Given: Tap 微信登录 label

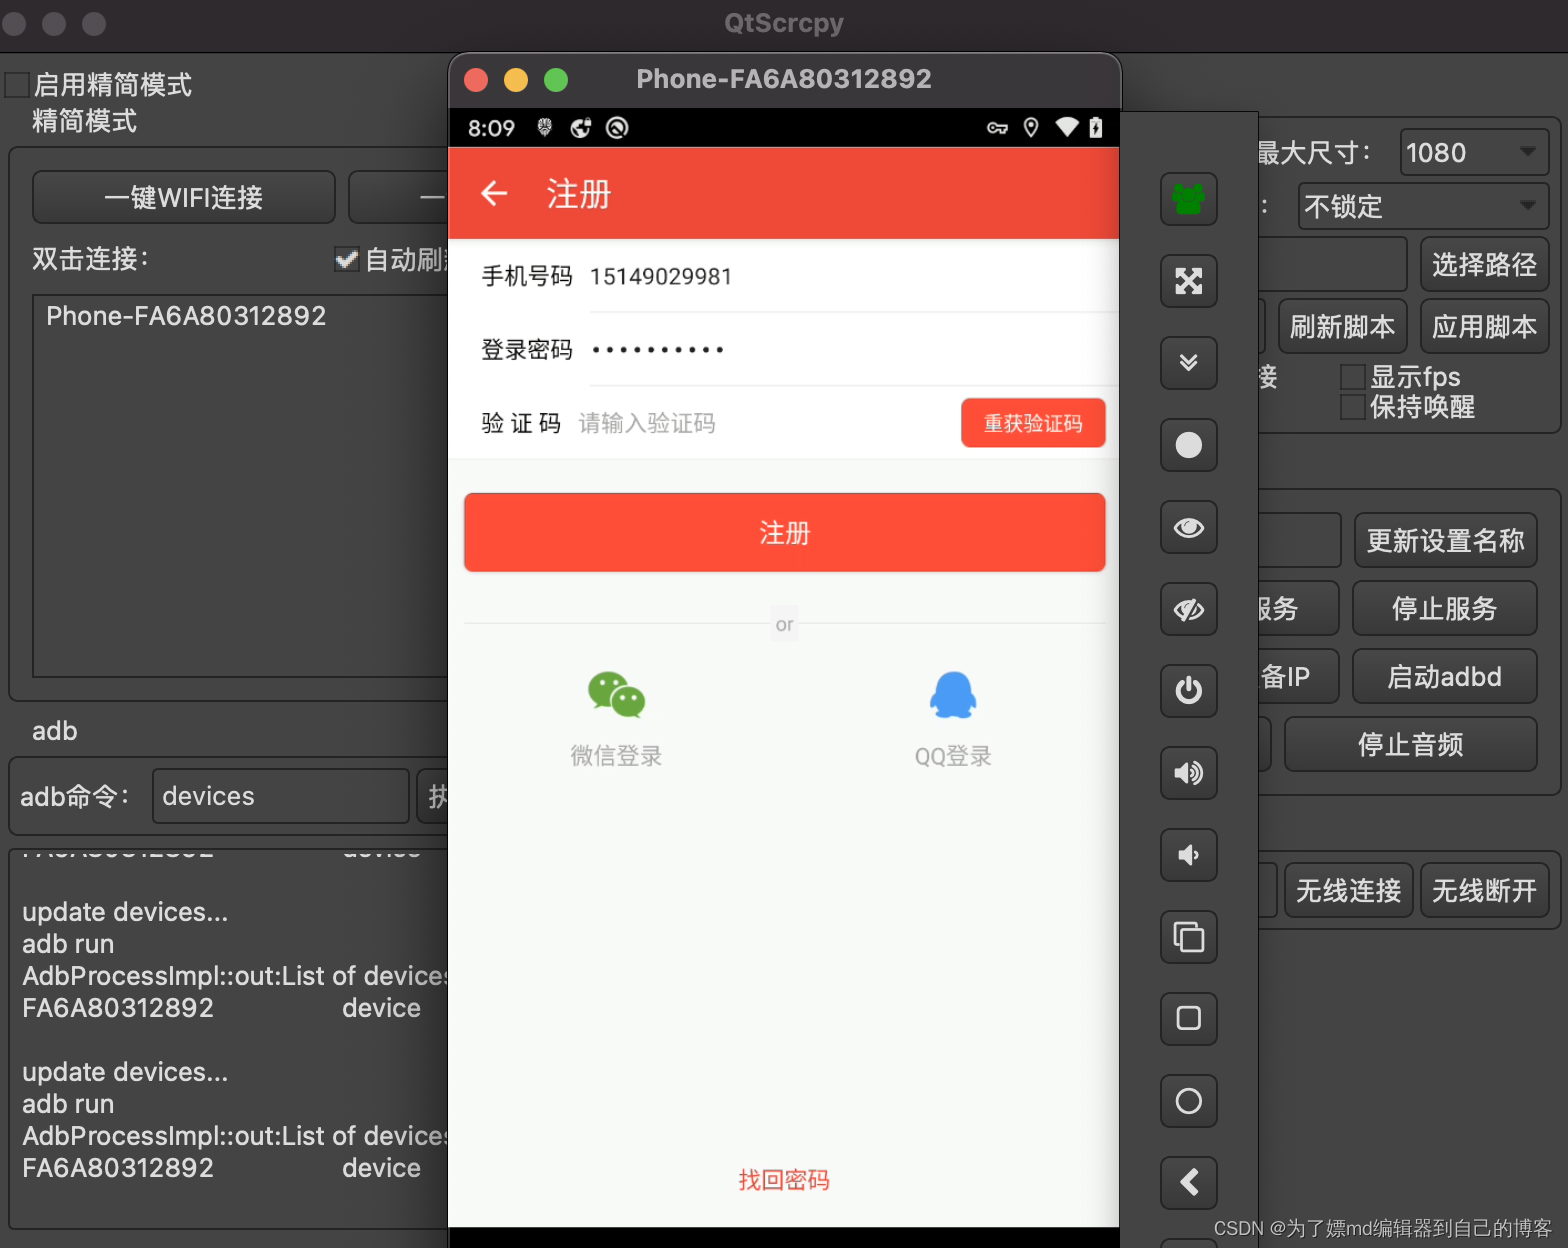Looking at the screenshot, I should pos(616,756).
